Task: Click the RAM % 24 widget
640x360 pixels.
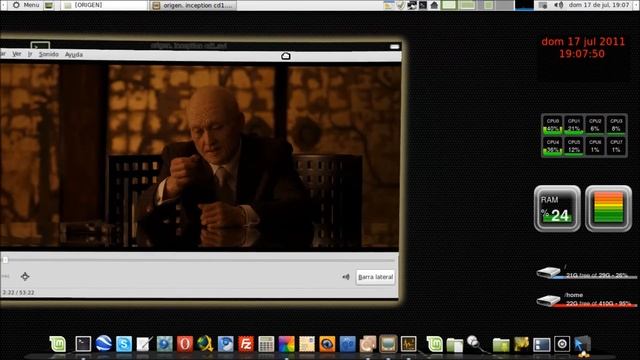Action: 557,209
